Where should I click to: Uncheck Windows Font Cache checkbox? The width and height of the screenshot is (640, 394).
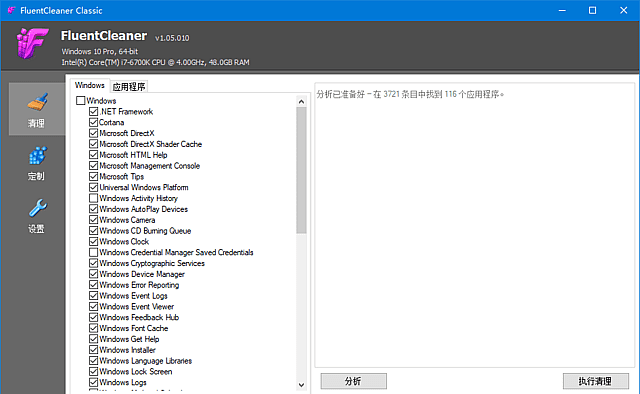93,328
